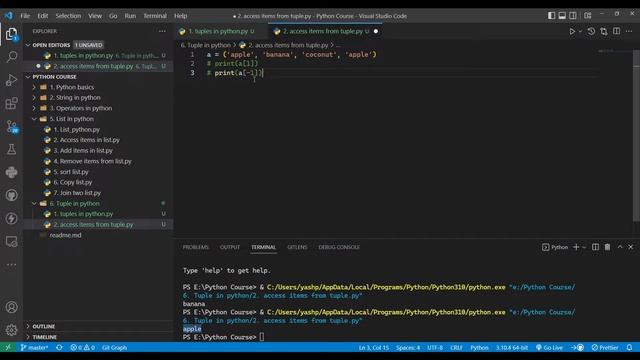The height and width of the screenshot is (360, 640).
Task: Open editor More Actions ellipsis
Action: point(629,31)
